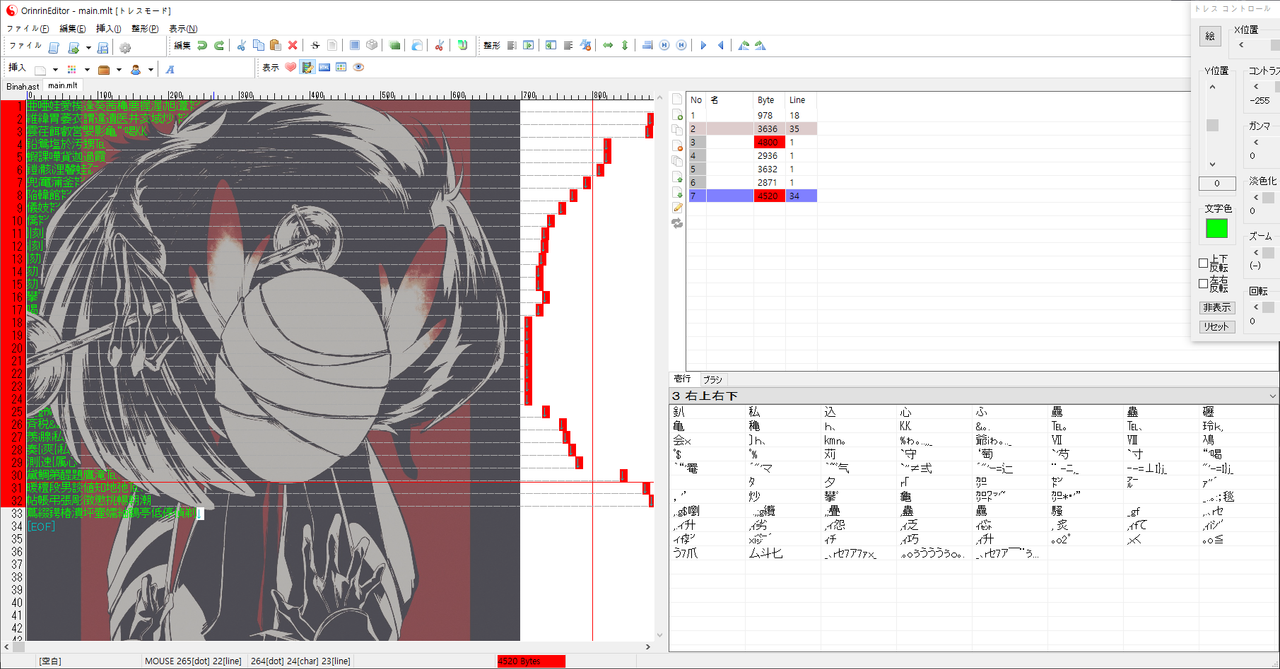The height and width of the screenshot is (669, 1280).
Task: Click the 3D gray box icon
Action: [x=372, y=46]
